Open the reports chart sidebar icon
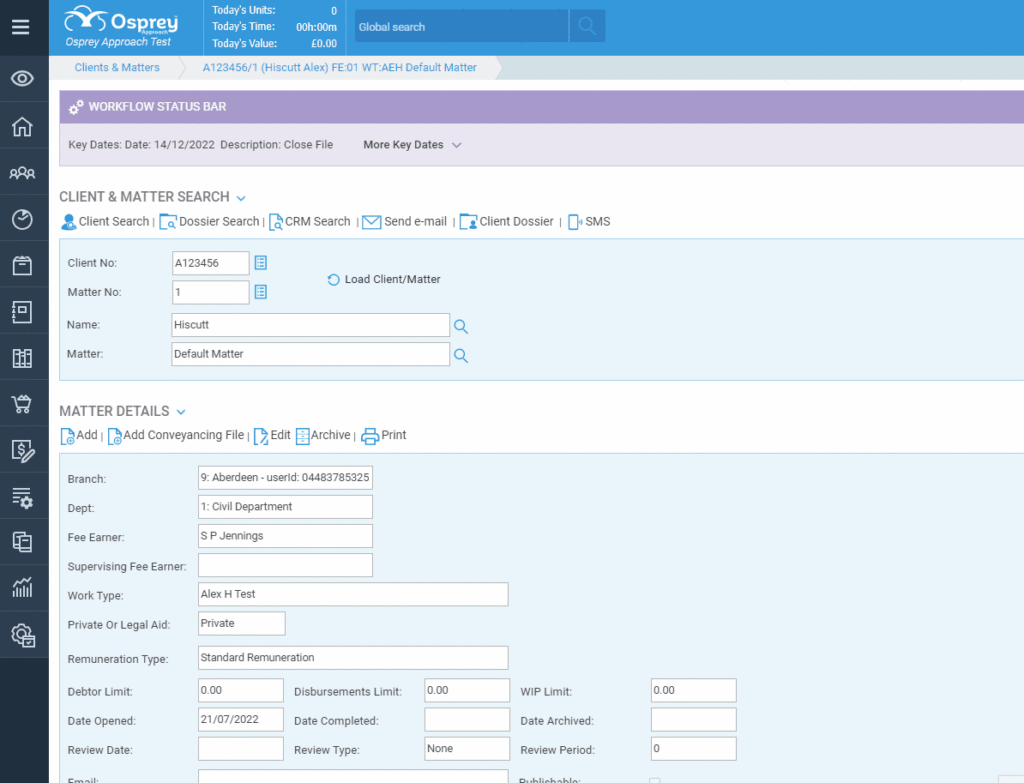This screenshot has height=783, width=1024. pos(22,588)
